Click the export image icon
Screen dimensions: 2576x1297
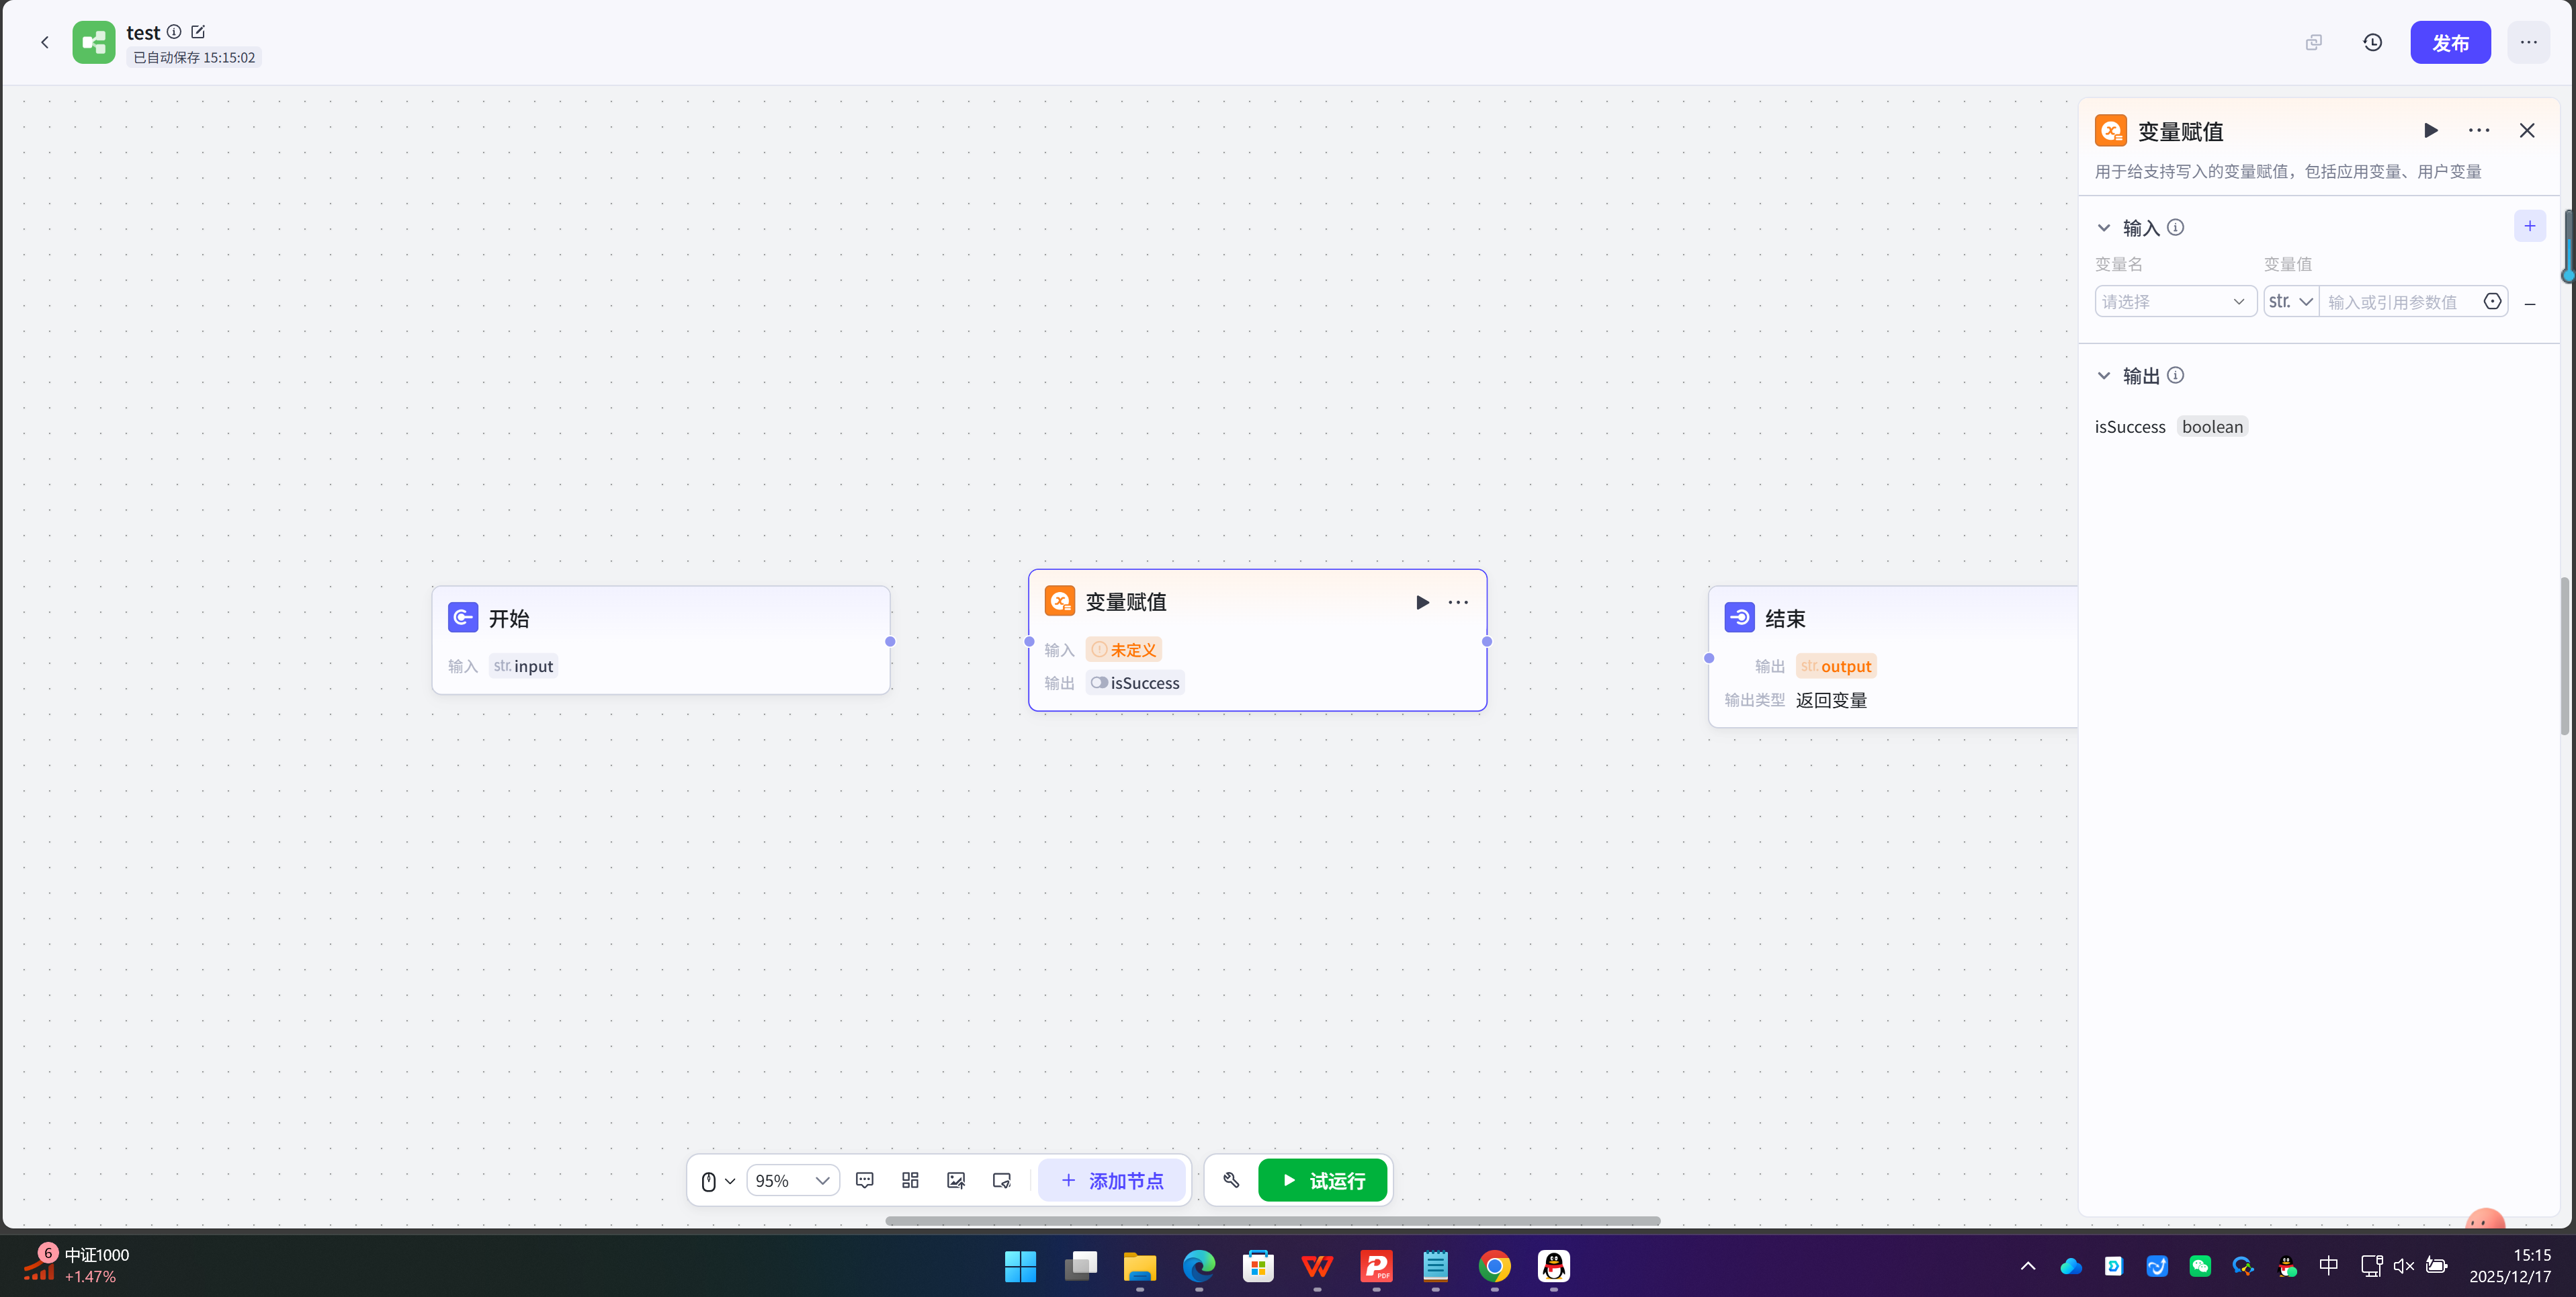956,1180
